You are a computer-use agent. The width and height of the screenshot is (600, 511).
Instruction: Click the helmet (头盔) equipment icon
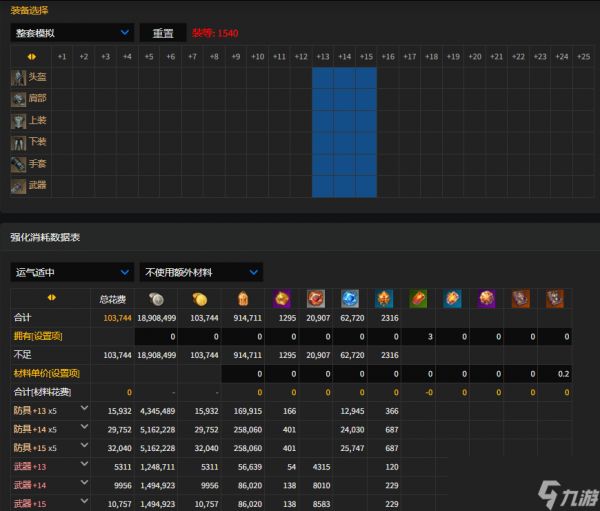tap(18, 77)
